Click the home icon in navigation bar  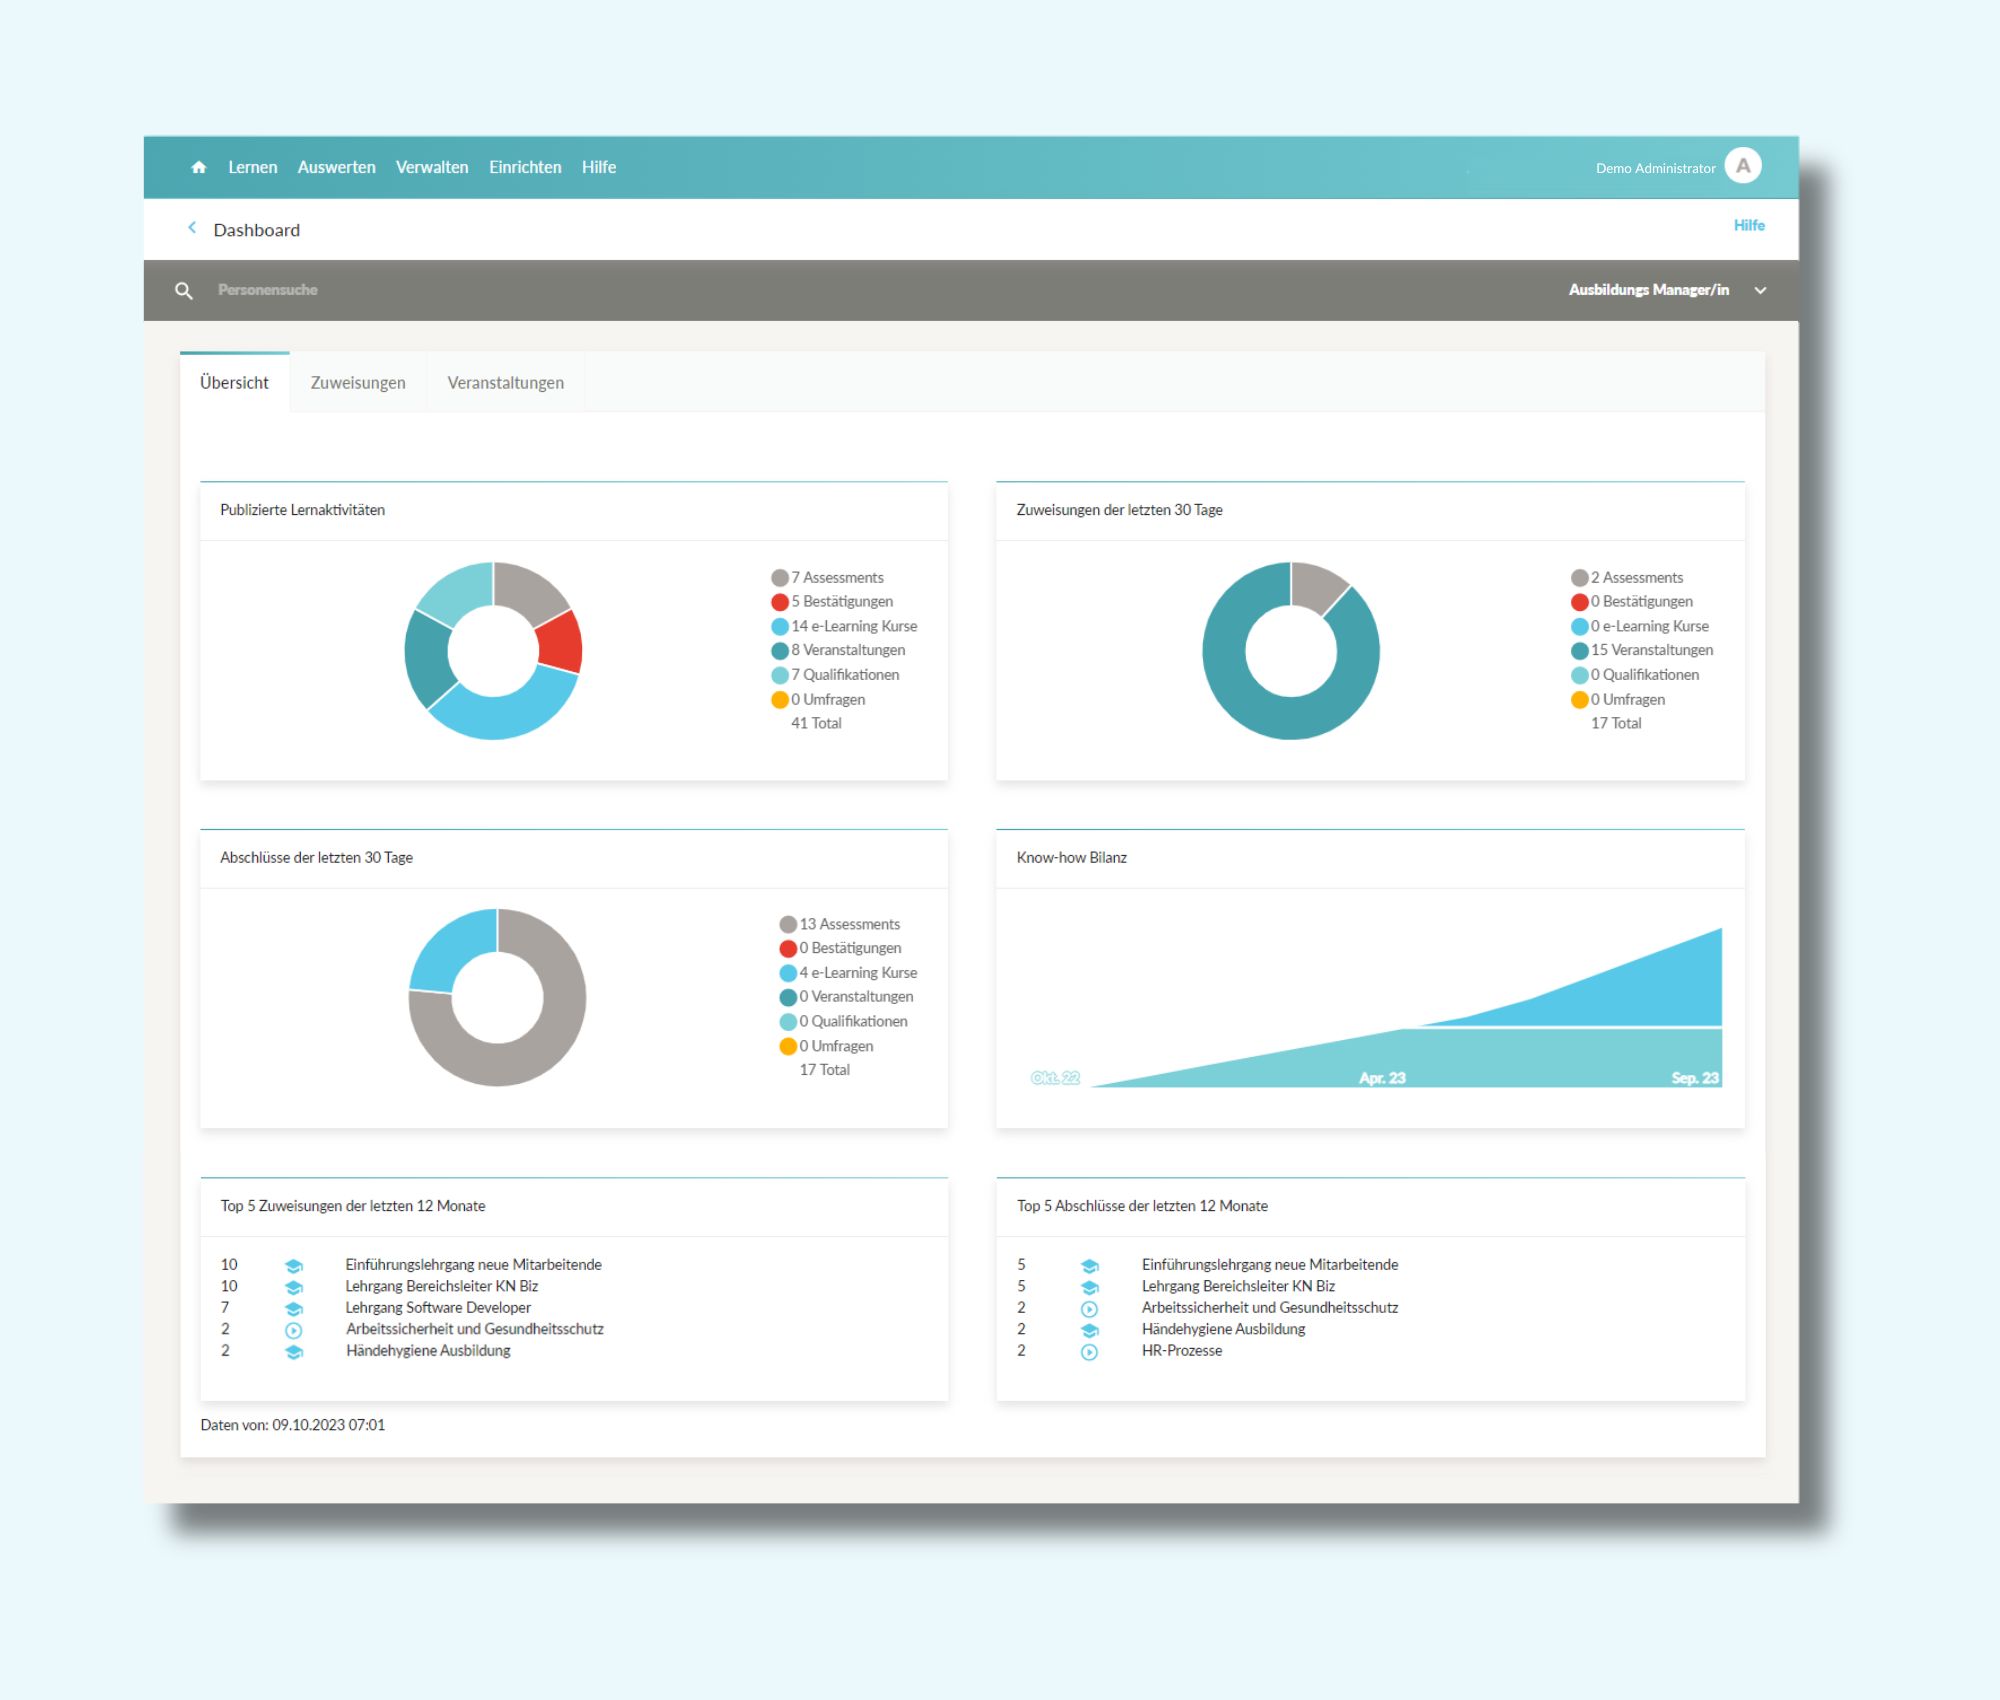click(x=198, y=167)
